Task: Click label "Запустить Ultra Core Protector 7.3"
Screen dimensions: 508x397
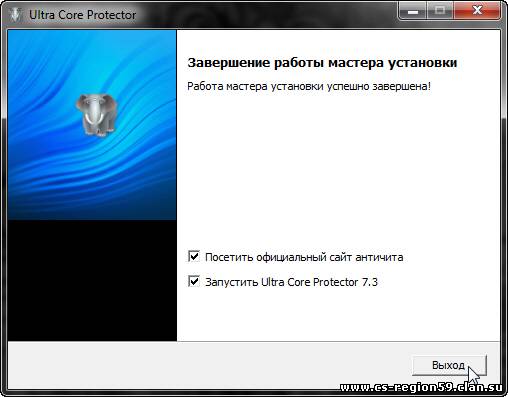Action: click(291, 282)
